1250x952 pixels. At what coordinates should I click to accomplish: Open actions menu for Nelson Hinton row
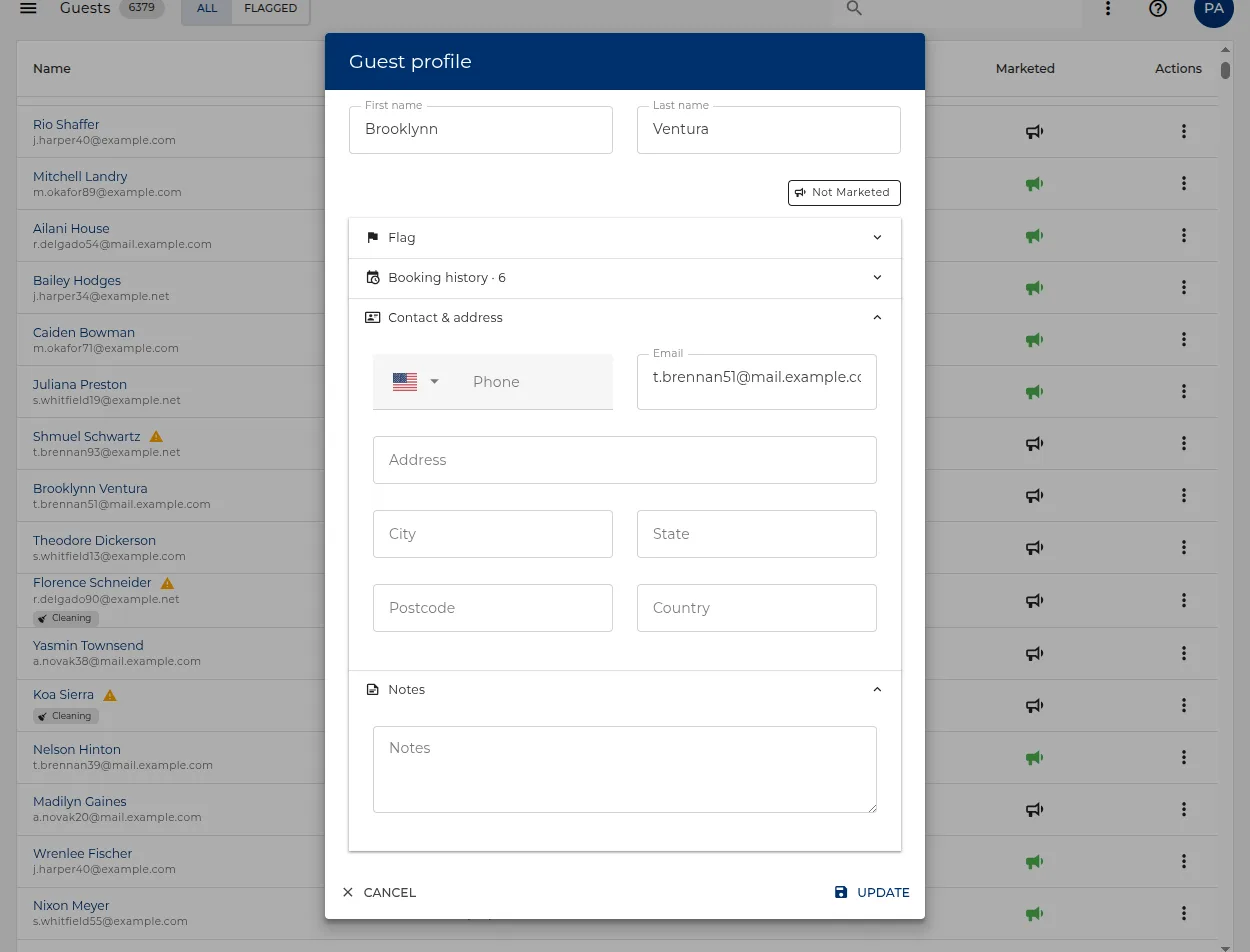(1184, 757)
